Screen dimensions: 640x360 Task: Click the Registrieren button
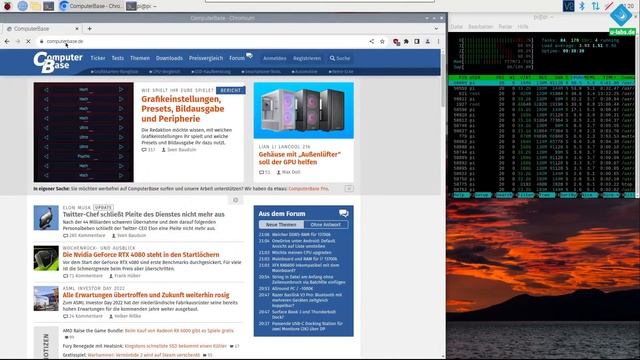tap(307, 58)
